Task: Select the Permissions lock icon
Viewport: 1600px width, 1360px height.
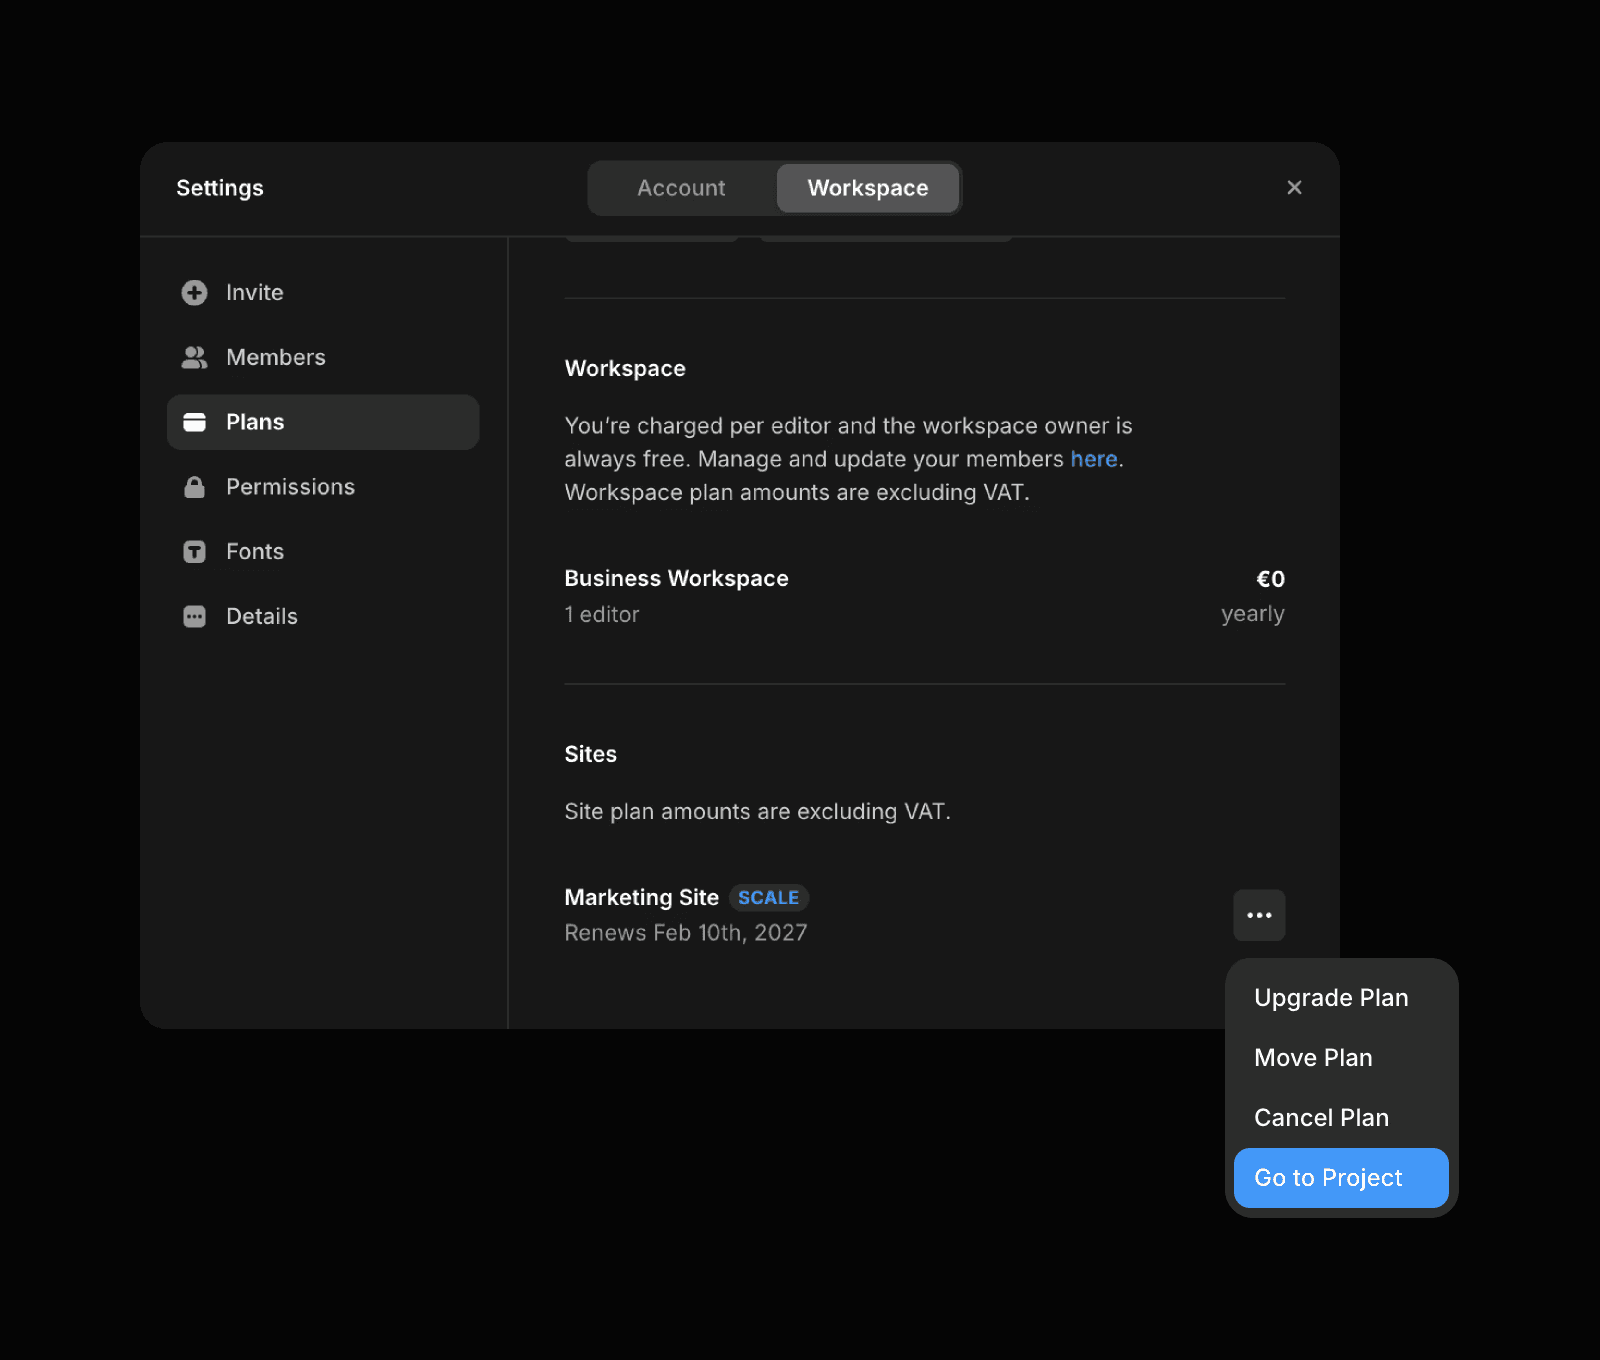Action: (193, 487)
